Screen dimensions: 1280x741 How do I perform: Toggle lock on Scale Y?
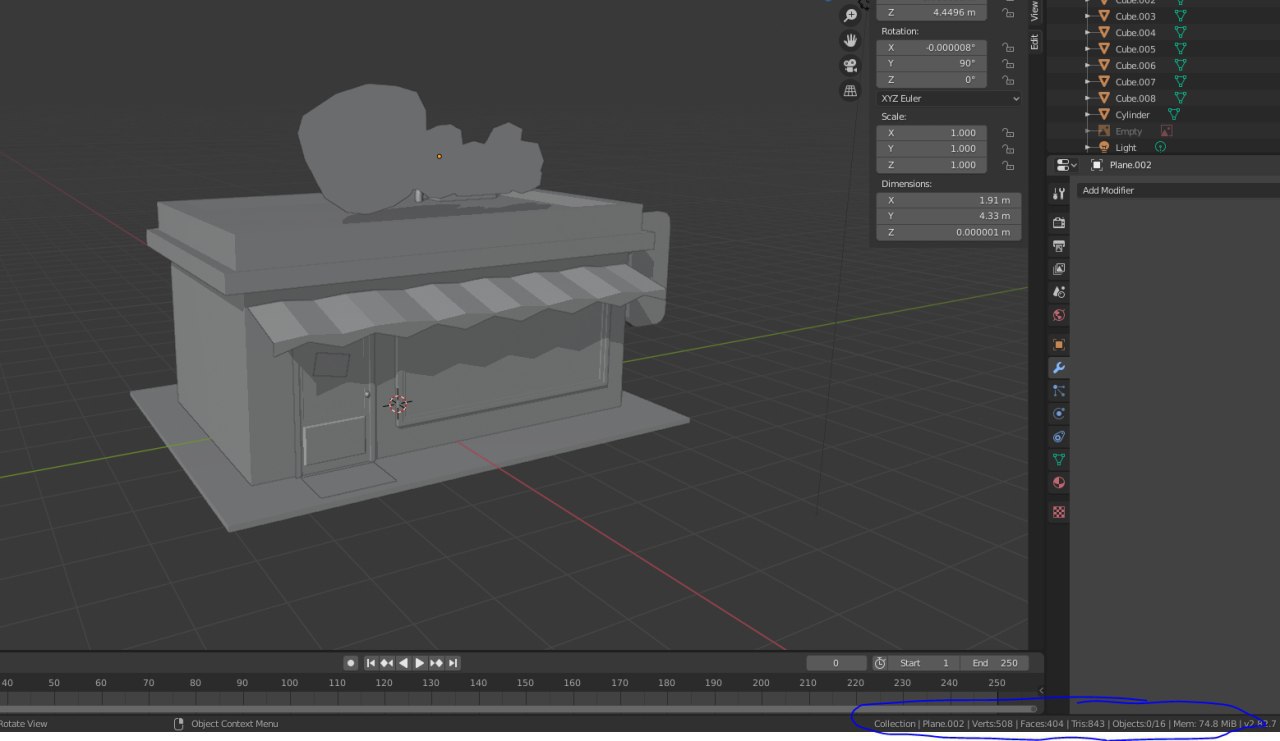click(1008, 149)
